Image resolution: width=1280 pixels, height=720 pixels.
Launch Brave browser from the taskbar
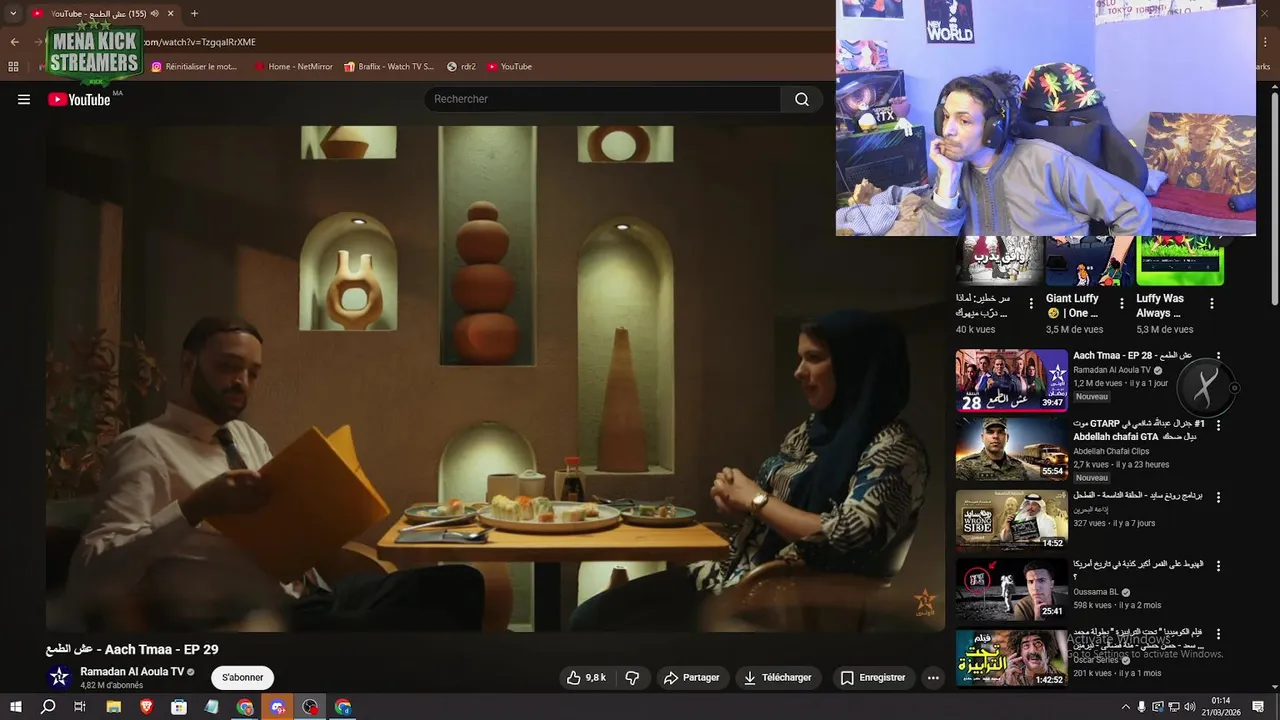(146, 707)
